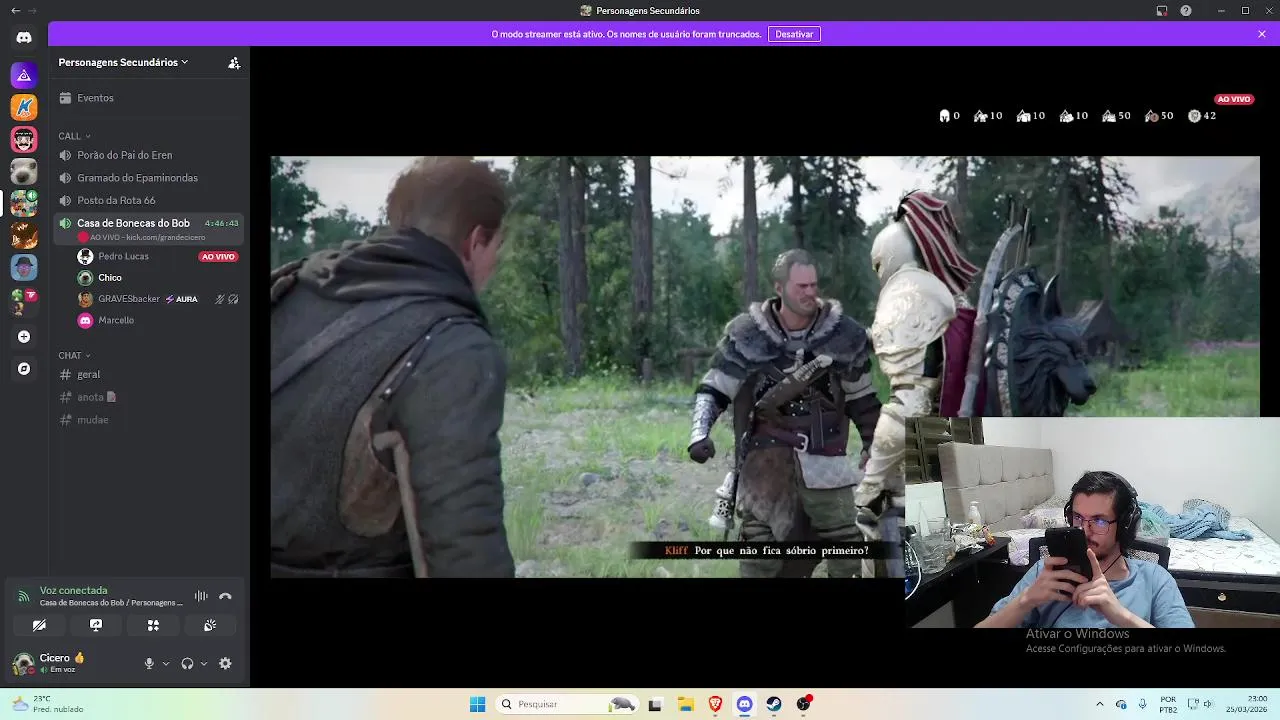Viewport: 1280px width, 720px height.
Task: Open Discord help icon in title bar
Action: (x=1186, y=11)
